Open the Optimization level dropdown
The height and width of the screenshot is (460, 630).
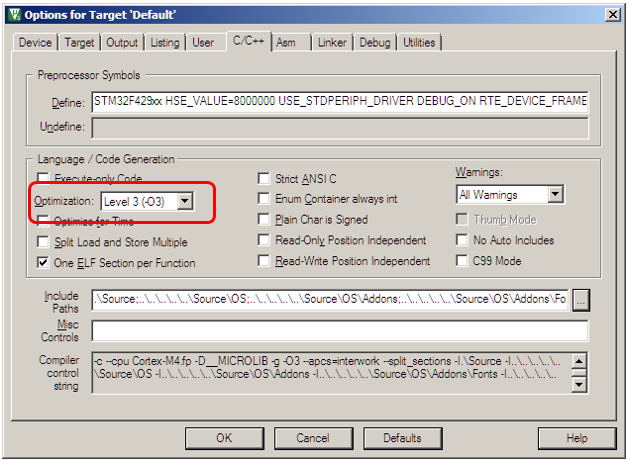pos(185,201)
